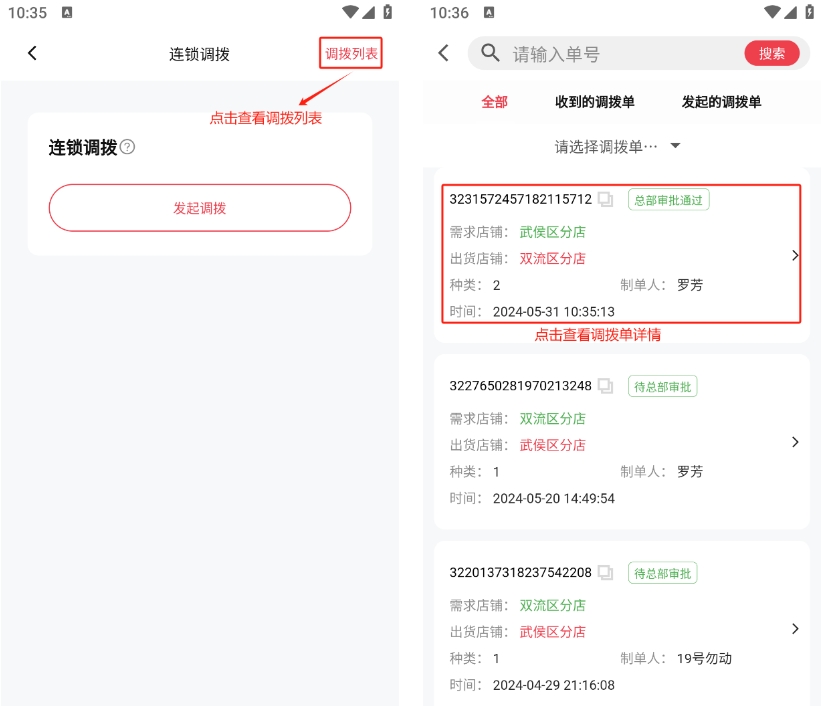The image size is (821, 706).
Task: Tap back arrow on 连锁调拨 screen
Action: [32, 53]
